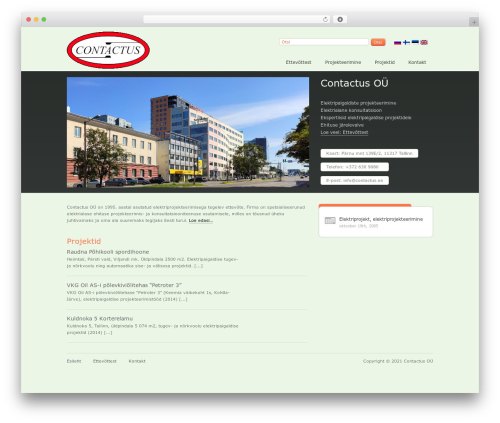Click inside the Otsi search field
Viewport: 500px width, 423px height.
click(324, 42)
